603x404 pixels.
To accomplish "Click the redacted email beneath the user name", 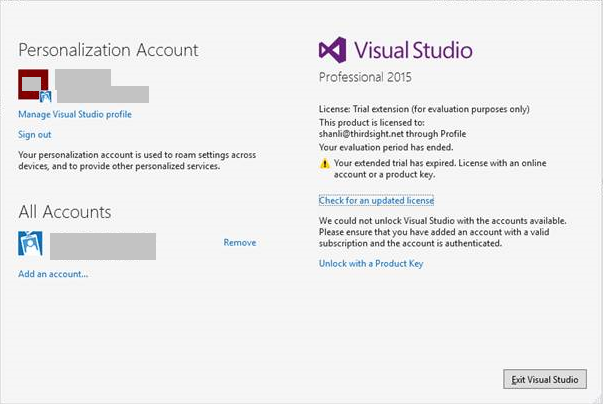I will coord(103,95).
